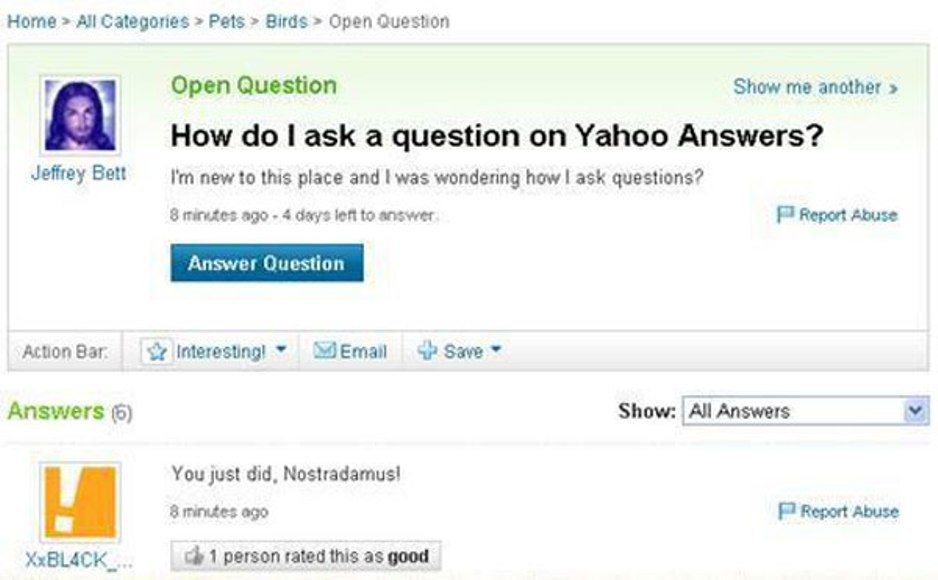Open Jeffrey Bett's profile picture
This screenshot has width=938, height=580.
click(x=80, y=115)
